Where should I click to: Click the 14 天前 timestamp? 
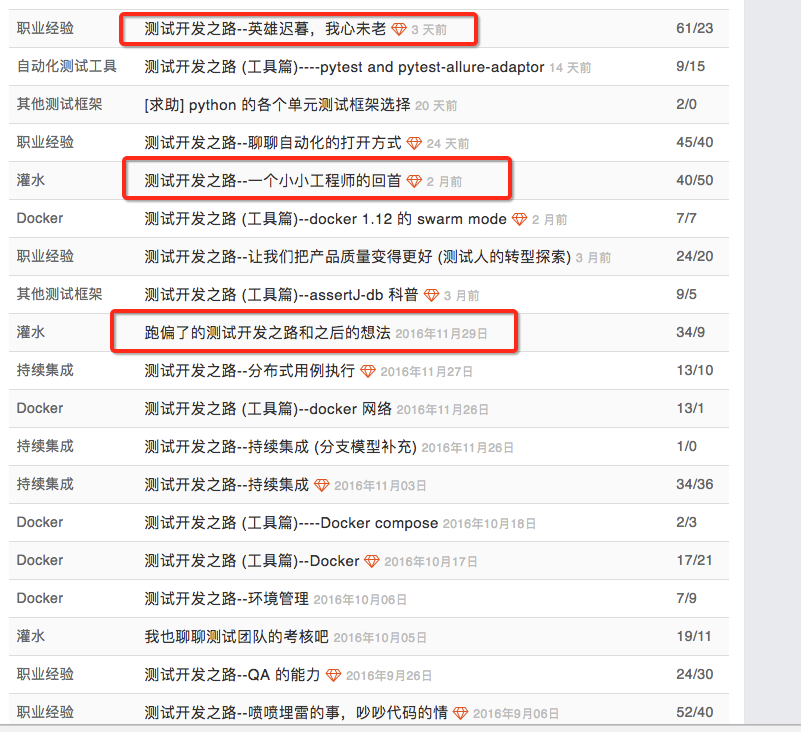570,68
